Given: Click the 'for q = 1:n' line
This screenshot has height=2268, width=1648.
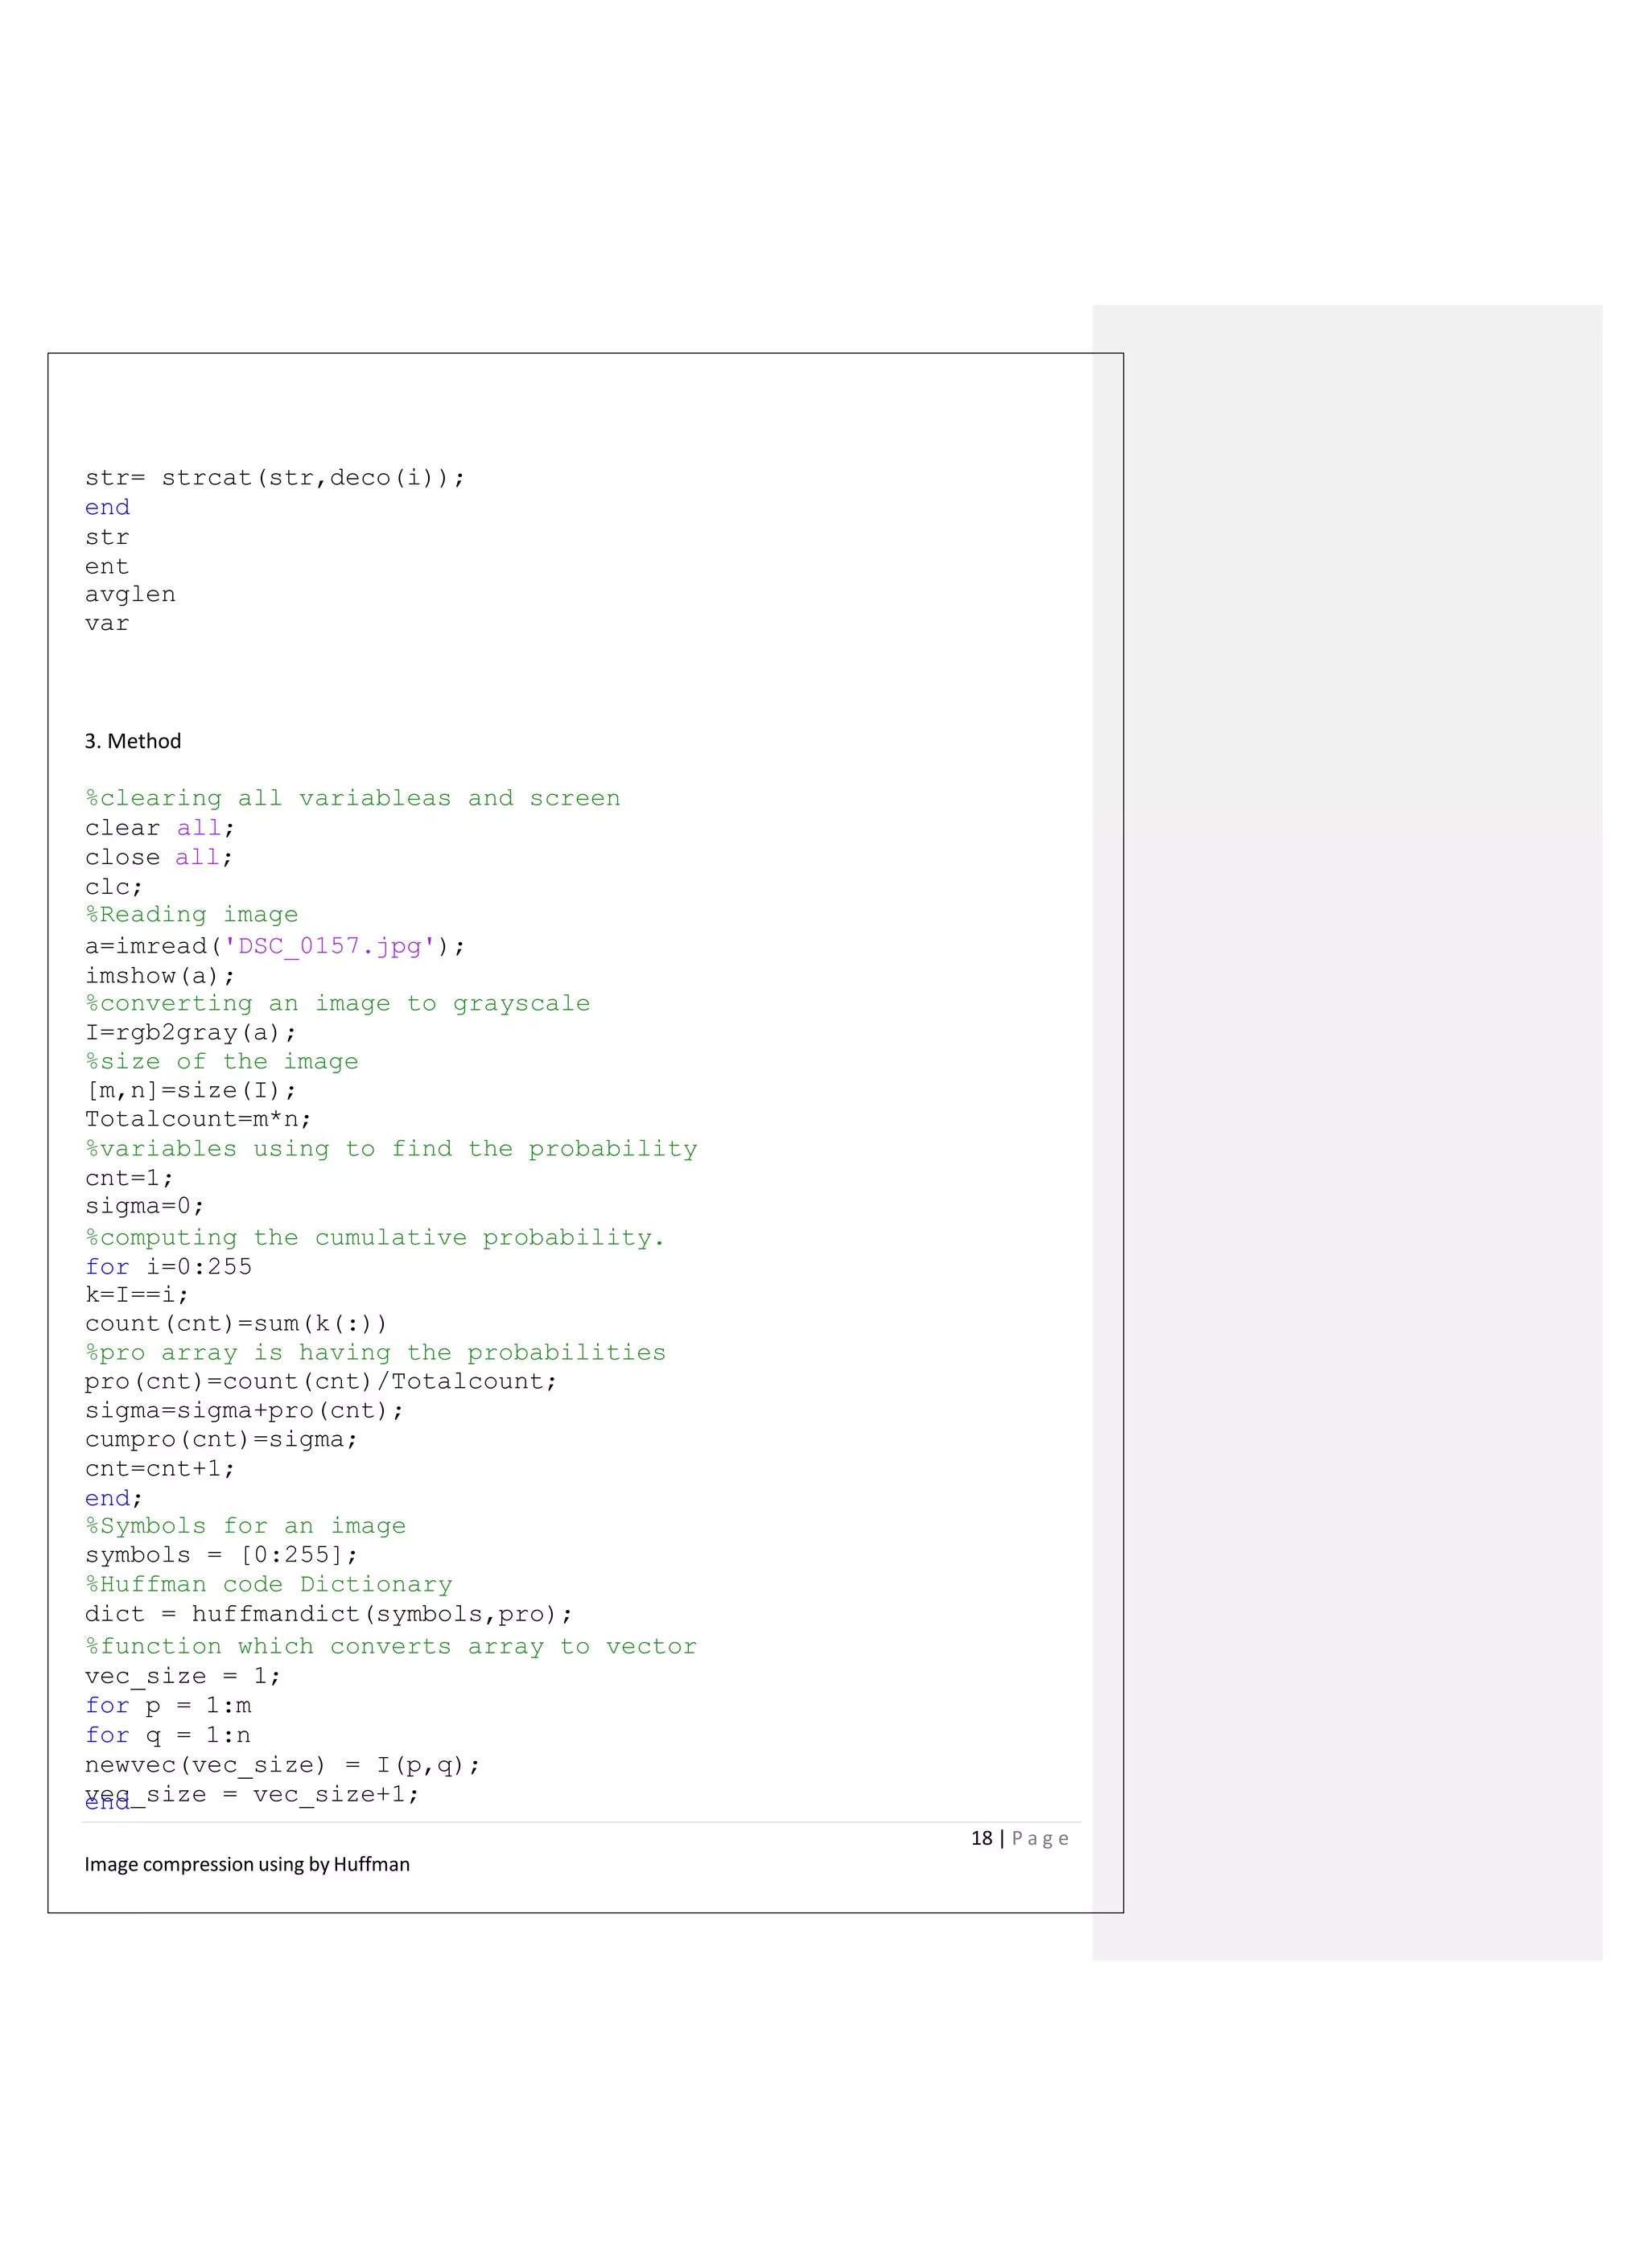Looking at the screenshot, I should (168, 1736).
